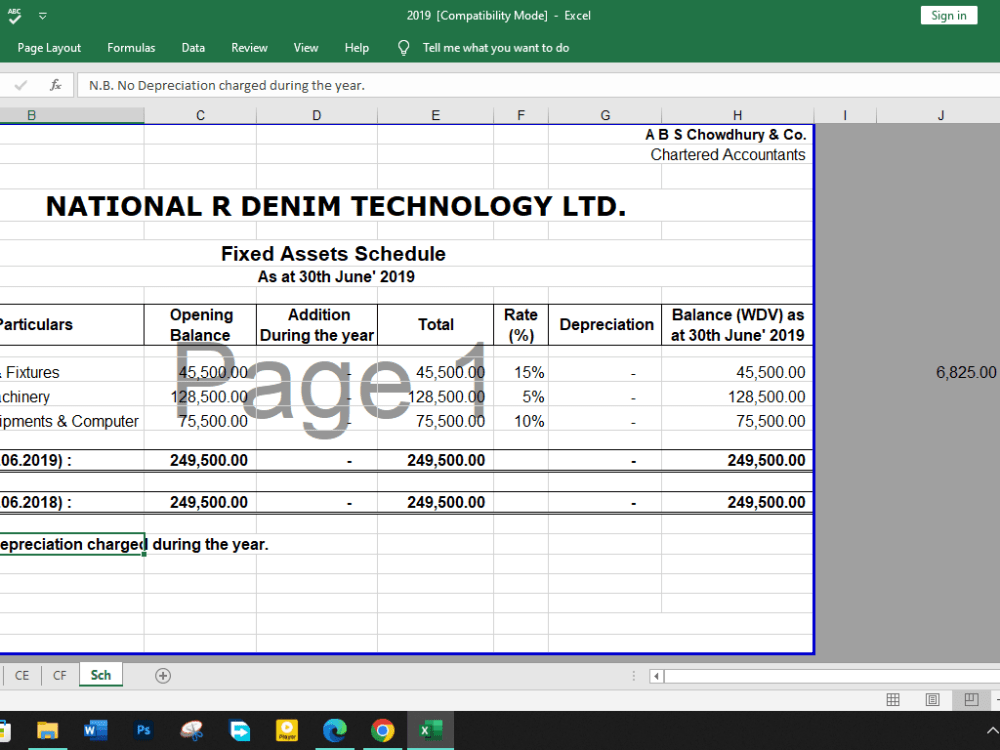
Task: Select column B header
Action: 71,115
